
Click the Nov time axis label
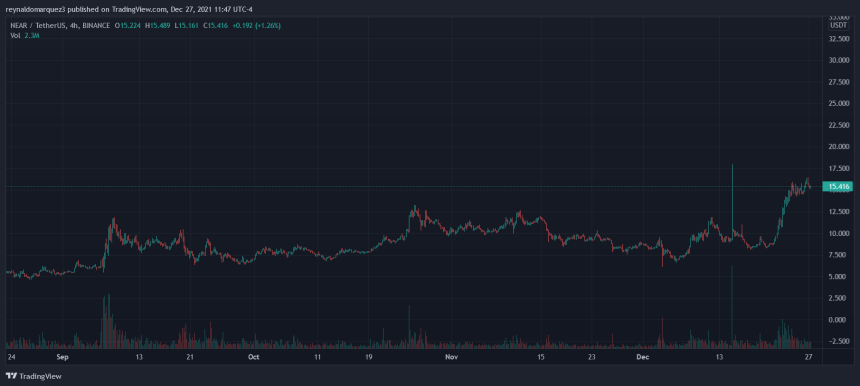451,357
